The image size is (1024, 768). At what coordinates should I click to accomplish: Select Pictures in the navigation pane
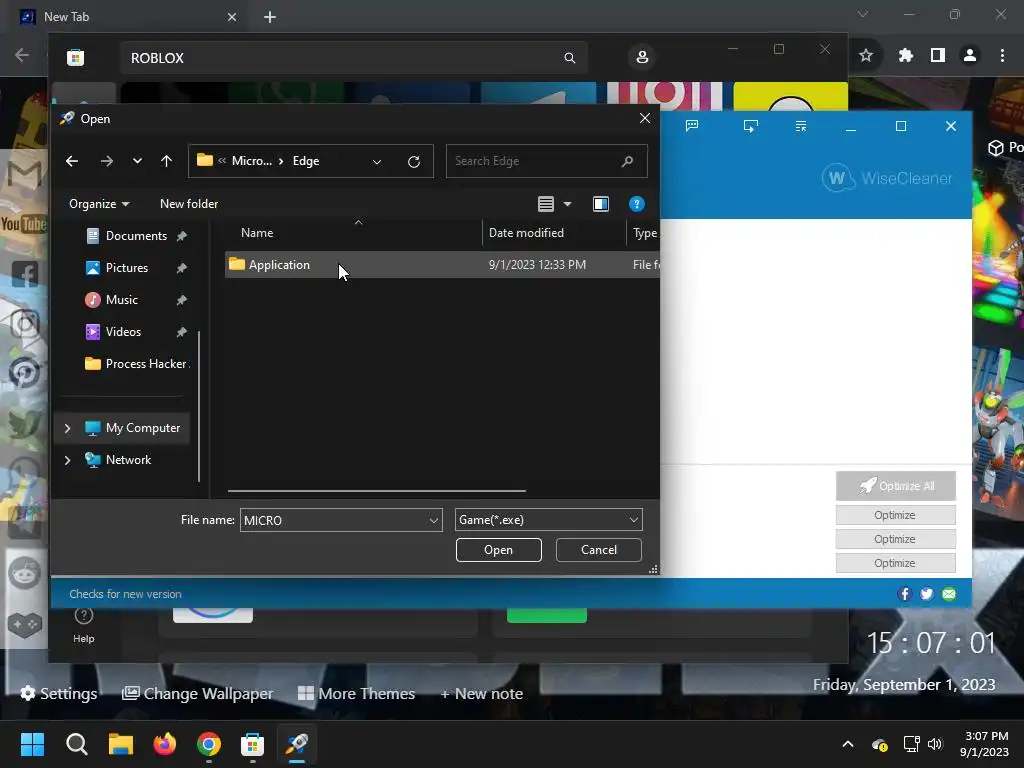127,268
